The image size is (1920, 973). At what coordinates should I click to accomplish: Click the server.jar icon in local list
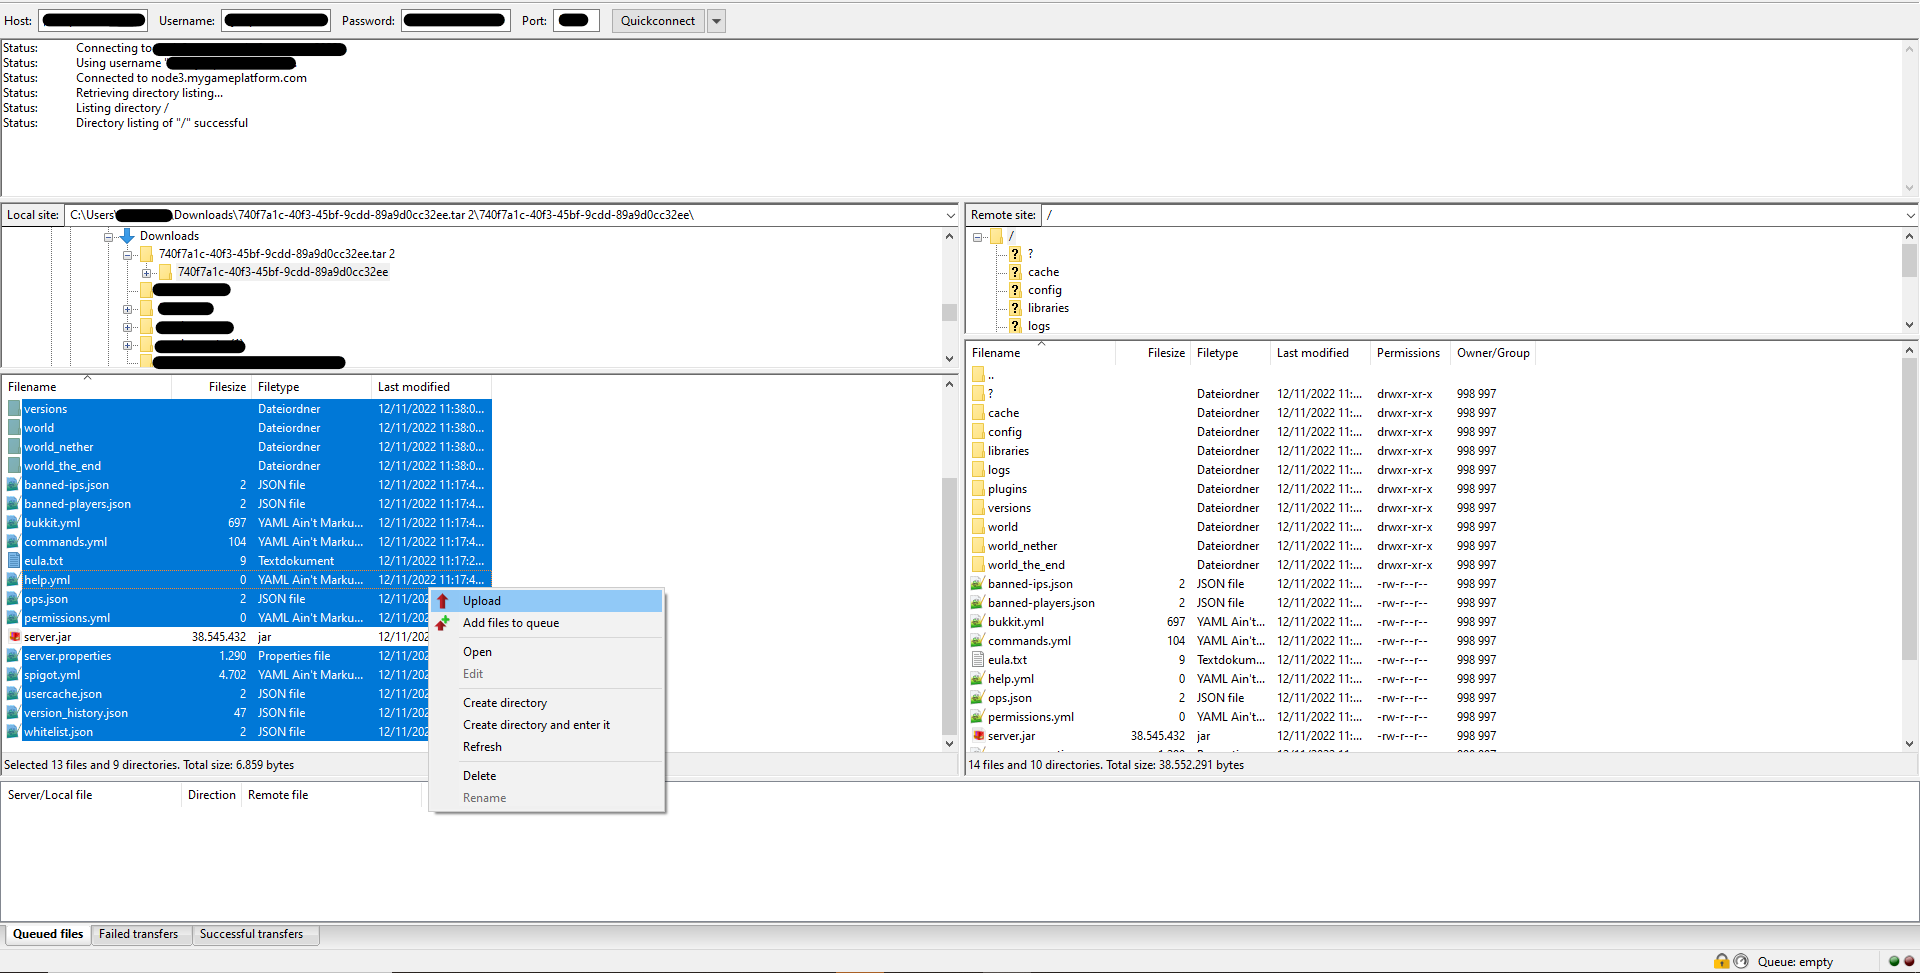pos(14,637)
